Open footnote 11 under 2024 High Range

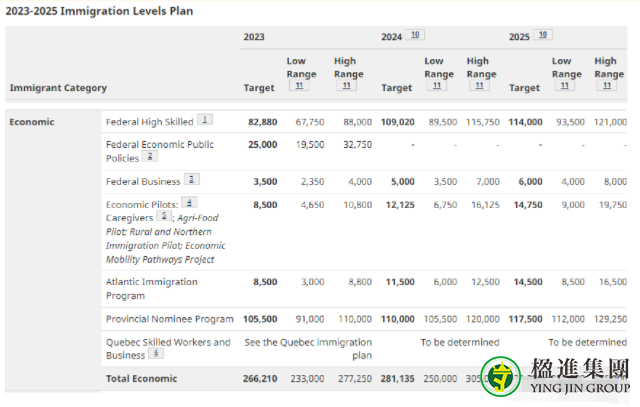click(480, 85)
